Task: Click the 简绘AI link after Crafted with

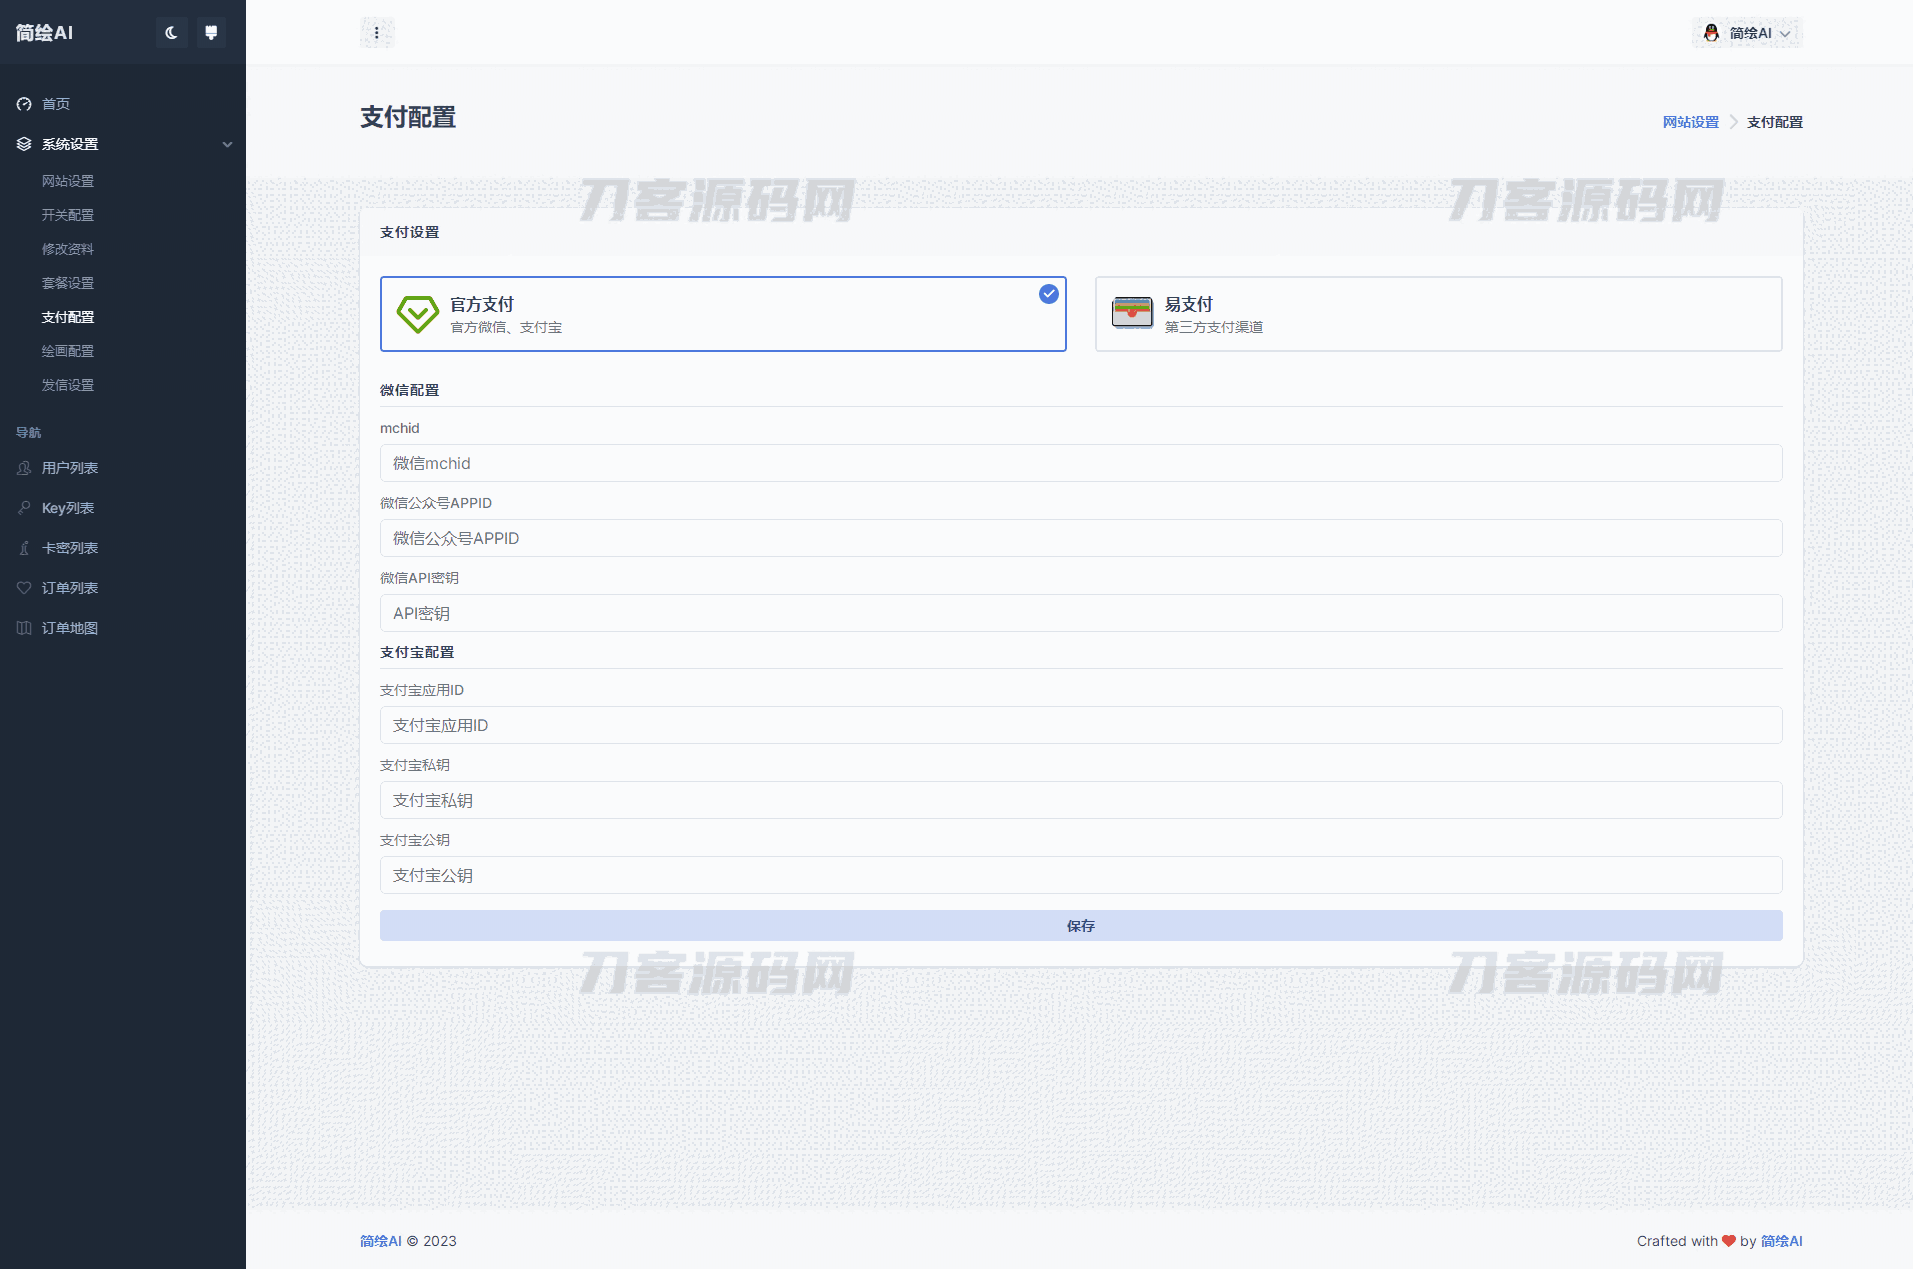Action: pyautogui.click(x=1782, y=1241)
